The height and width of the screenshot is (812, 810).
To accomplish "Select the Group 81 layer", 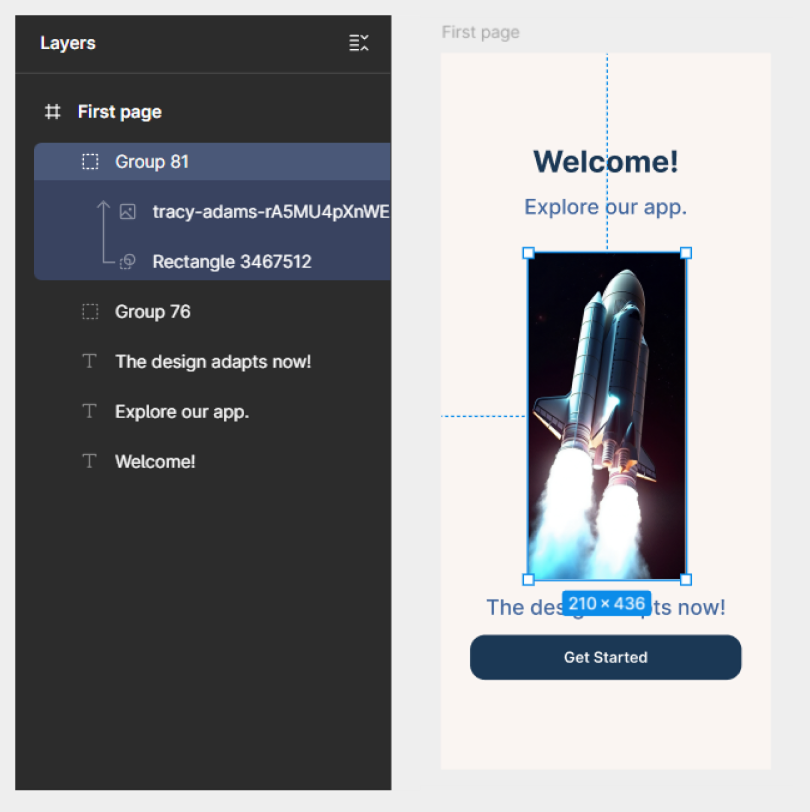I will pos(152,162).
